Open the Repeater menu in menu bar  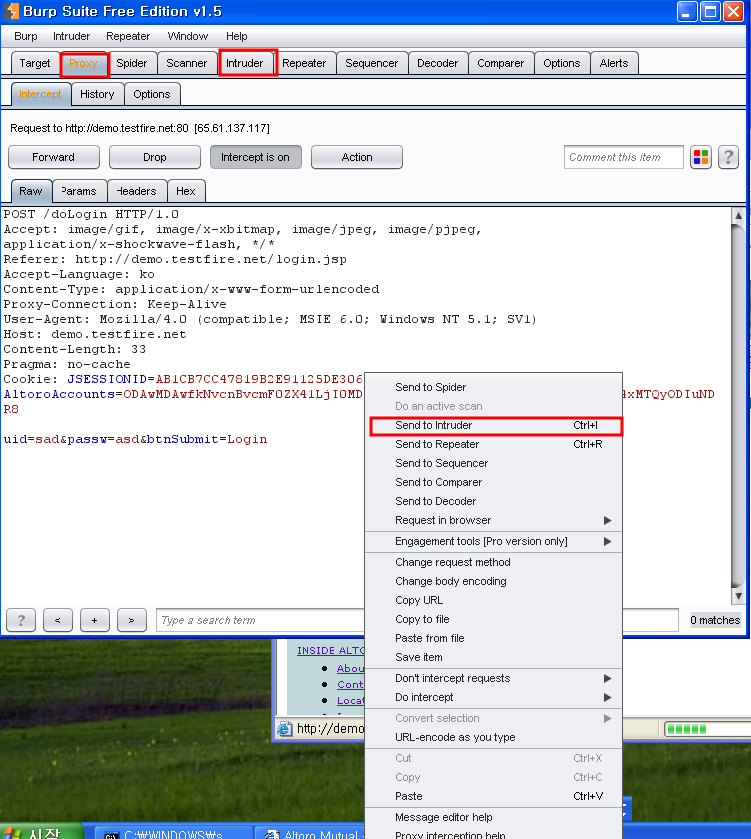128,36
